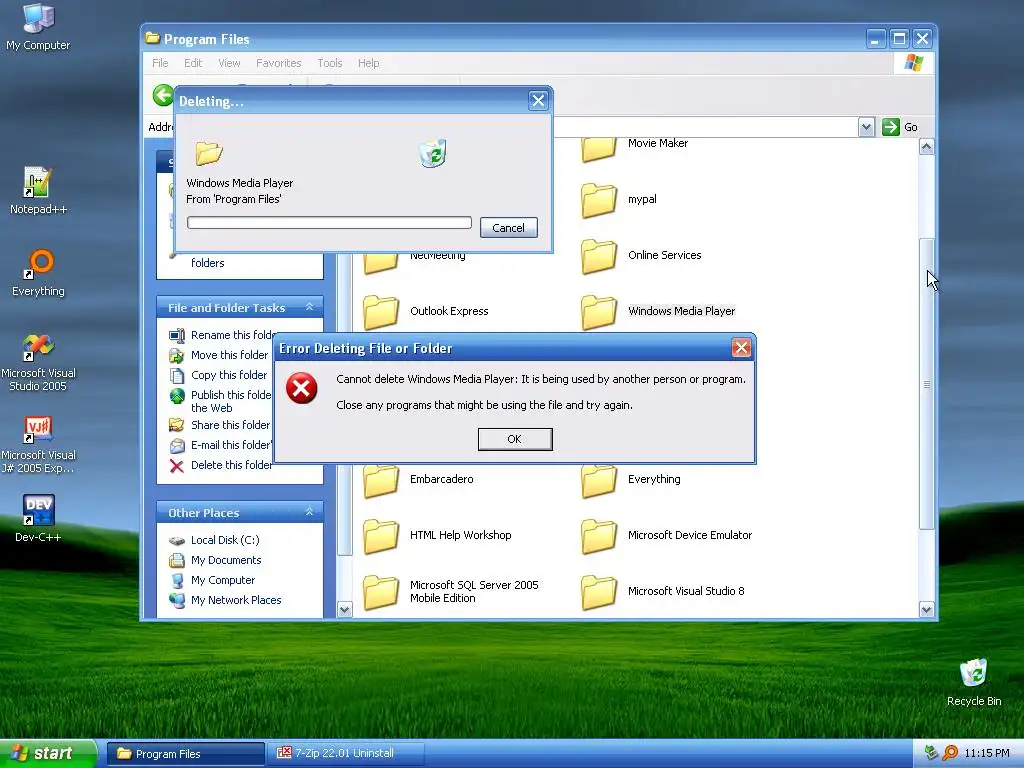Screen dimensions: 1024x768
Task: Open the Start menu
Action: point(48,753)
